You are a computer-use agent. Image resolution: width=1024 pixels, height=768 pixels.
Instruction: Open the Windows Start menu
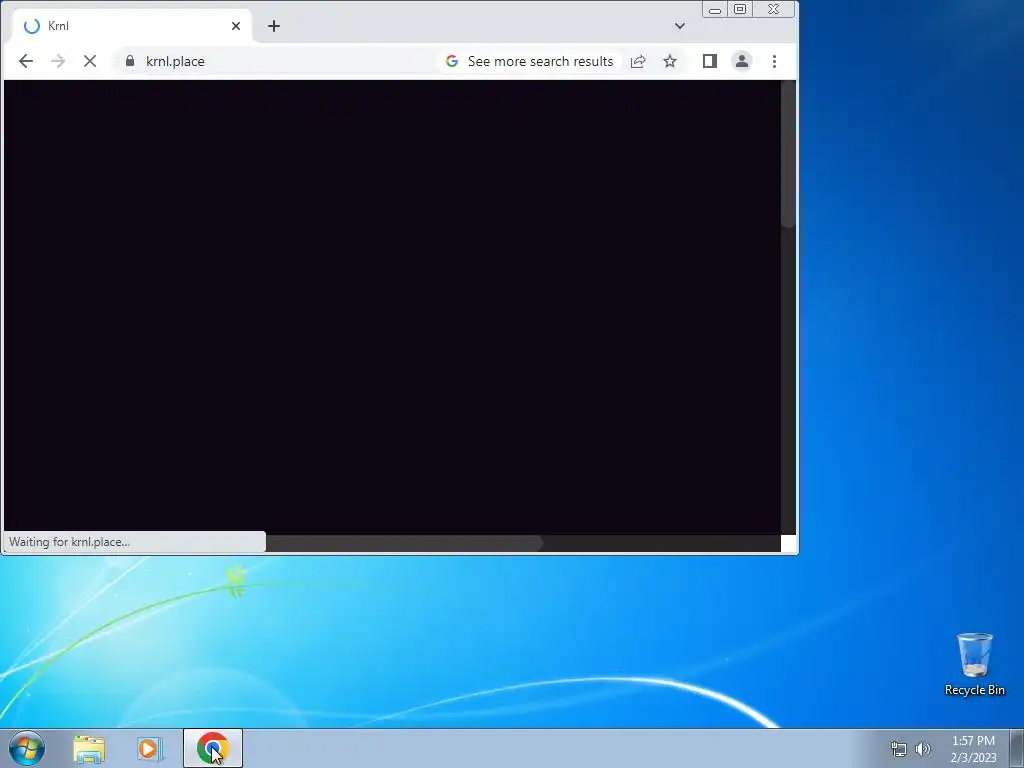click(x=27, y=748)
